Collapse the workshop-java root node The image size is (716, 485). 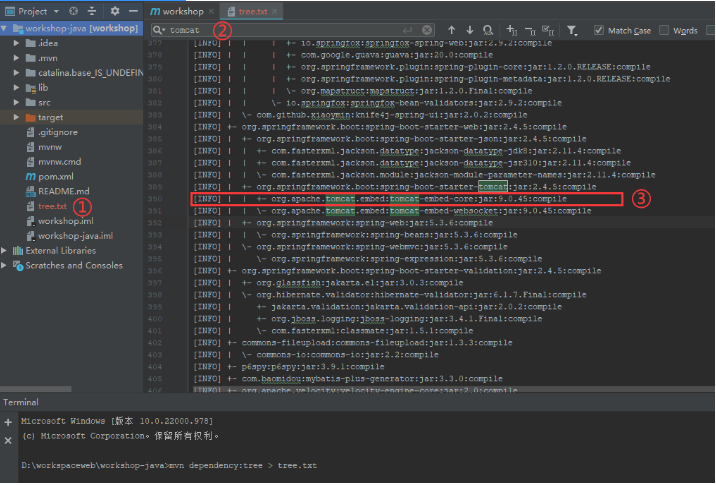4,28
